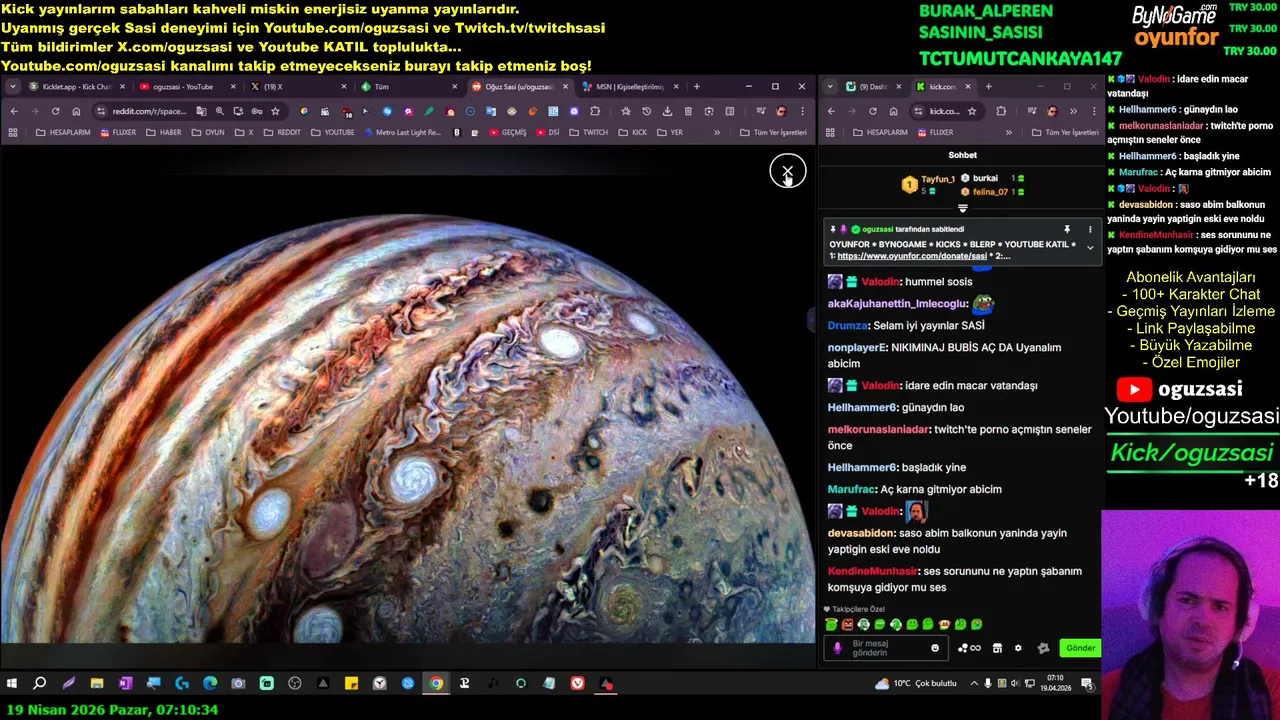Screen dimensions: 1280x720
Task: Open the Windows Start menu
Action: click(x=12, y=684)
